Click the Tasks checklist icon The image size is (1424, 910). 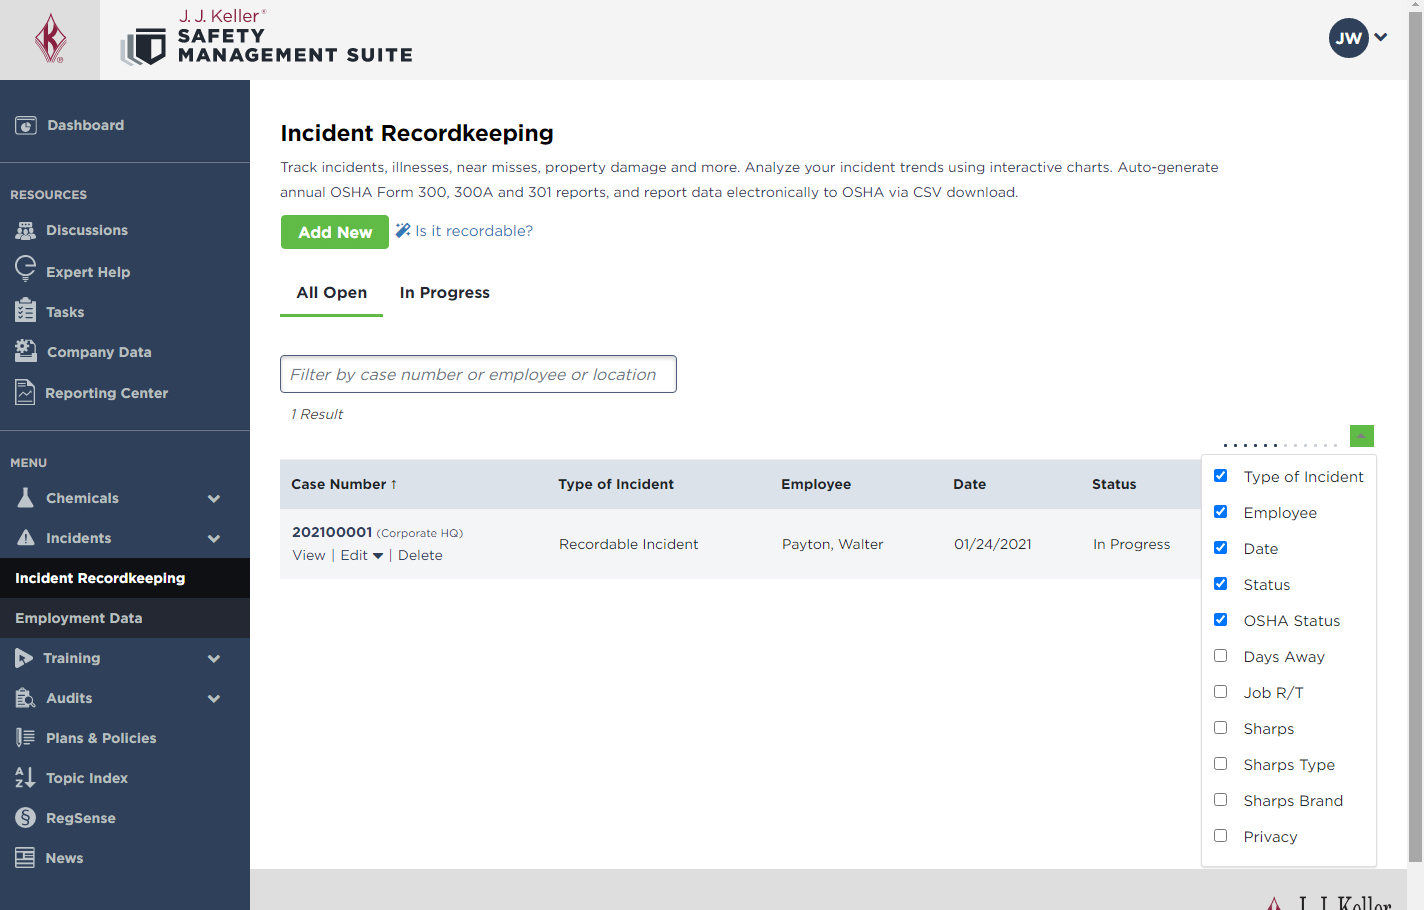[x=26, y=310]
